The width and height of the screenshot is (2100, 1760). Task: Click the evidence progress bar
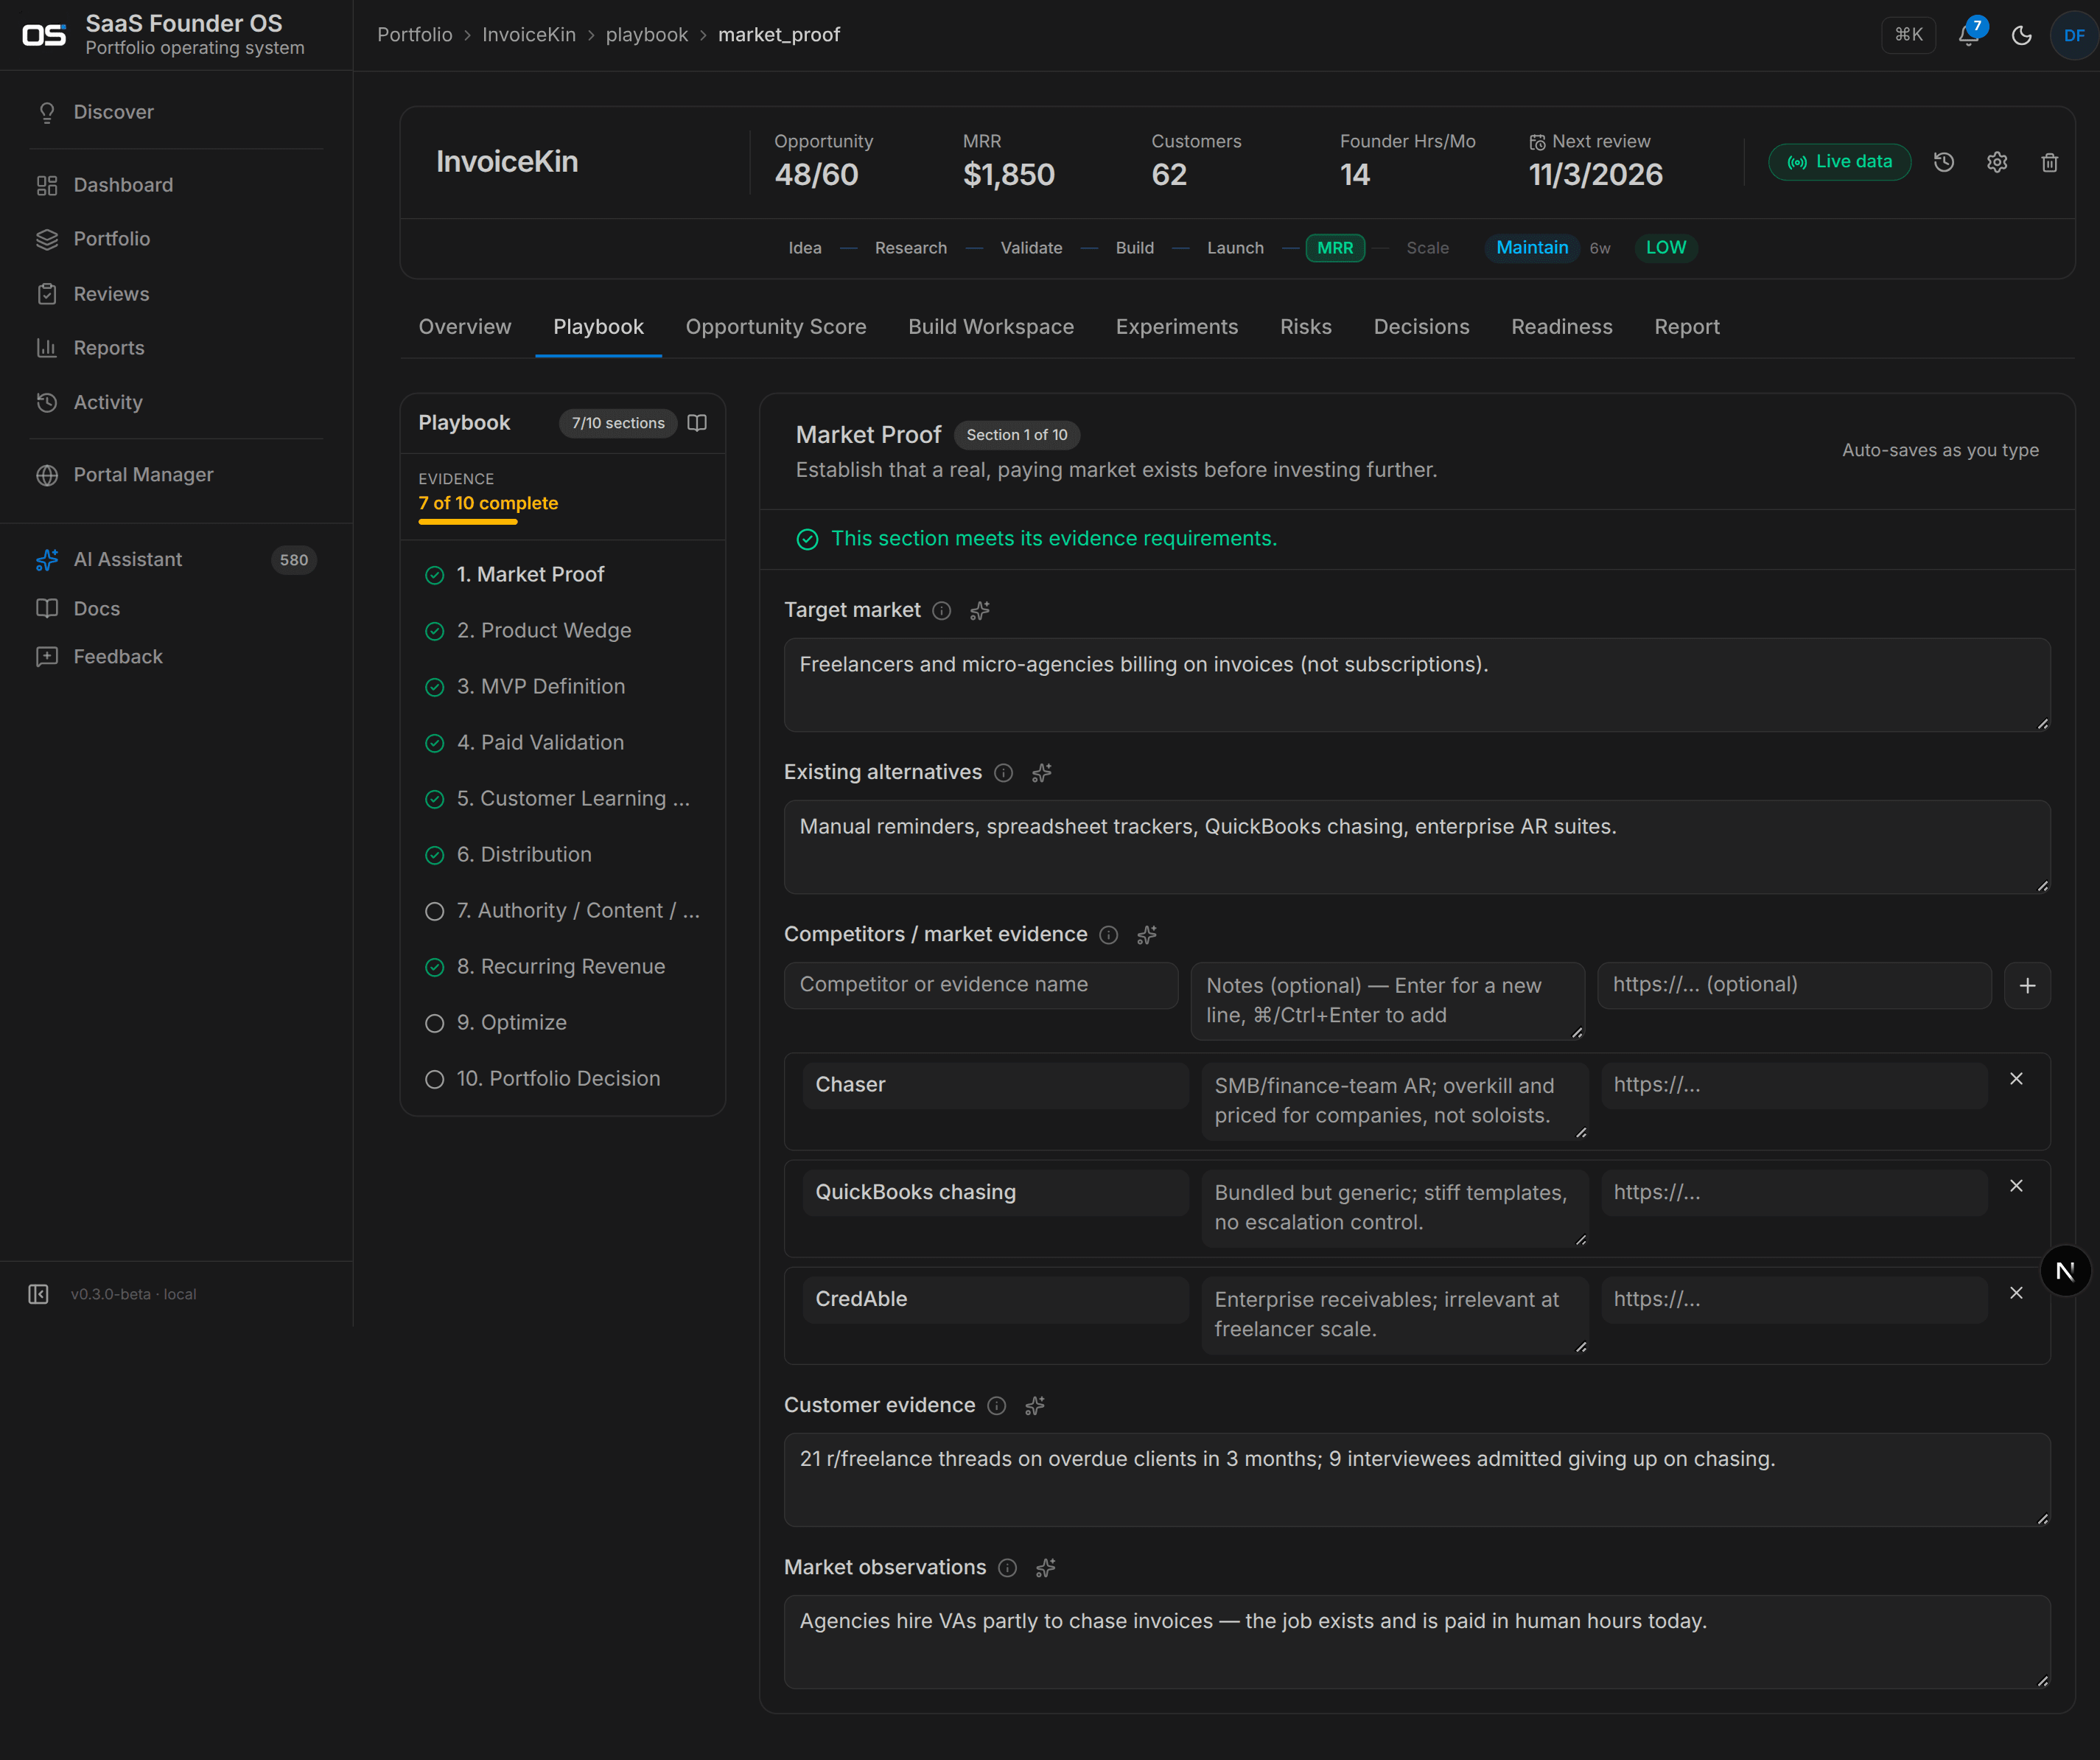point(468,521)
